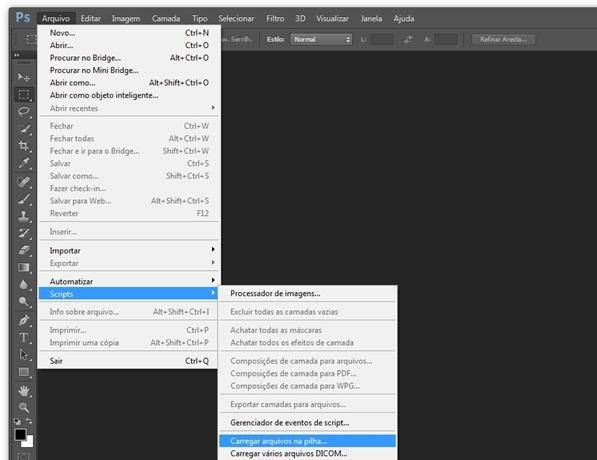Choose Abrir como objeto inteligente...

(129, 95)
